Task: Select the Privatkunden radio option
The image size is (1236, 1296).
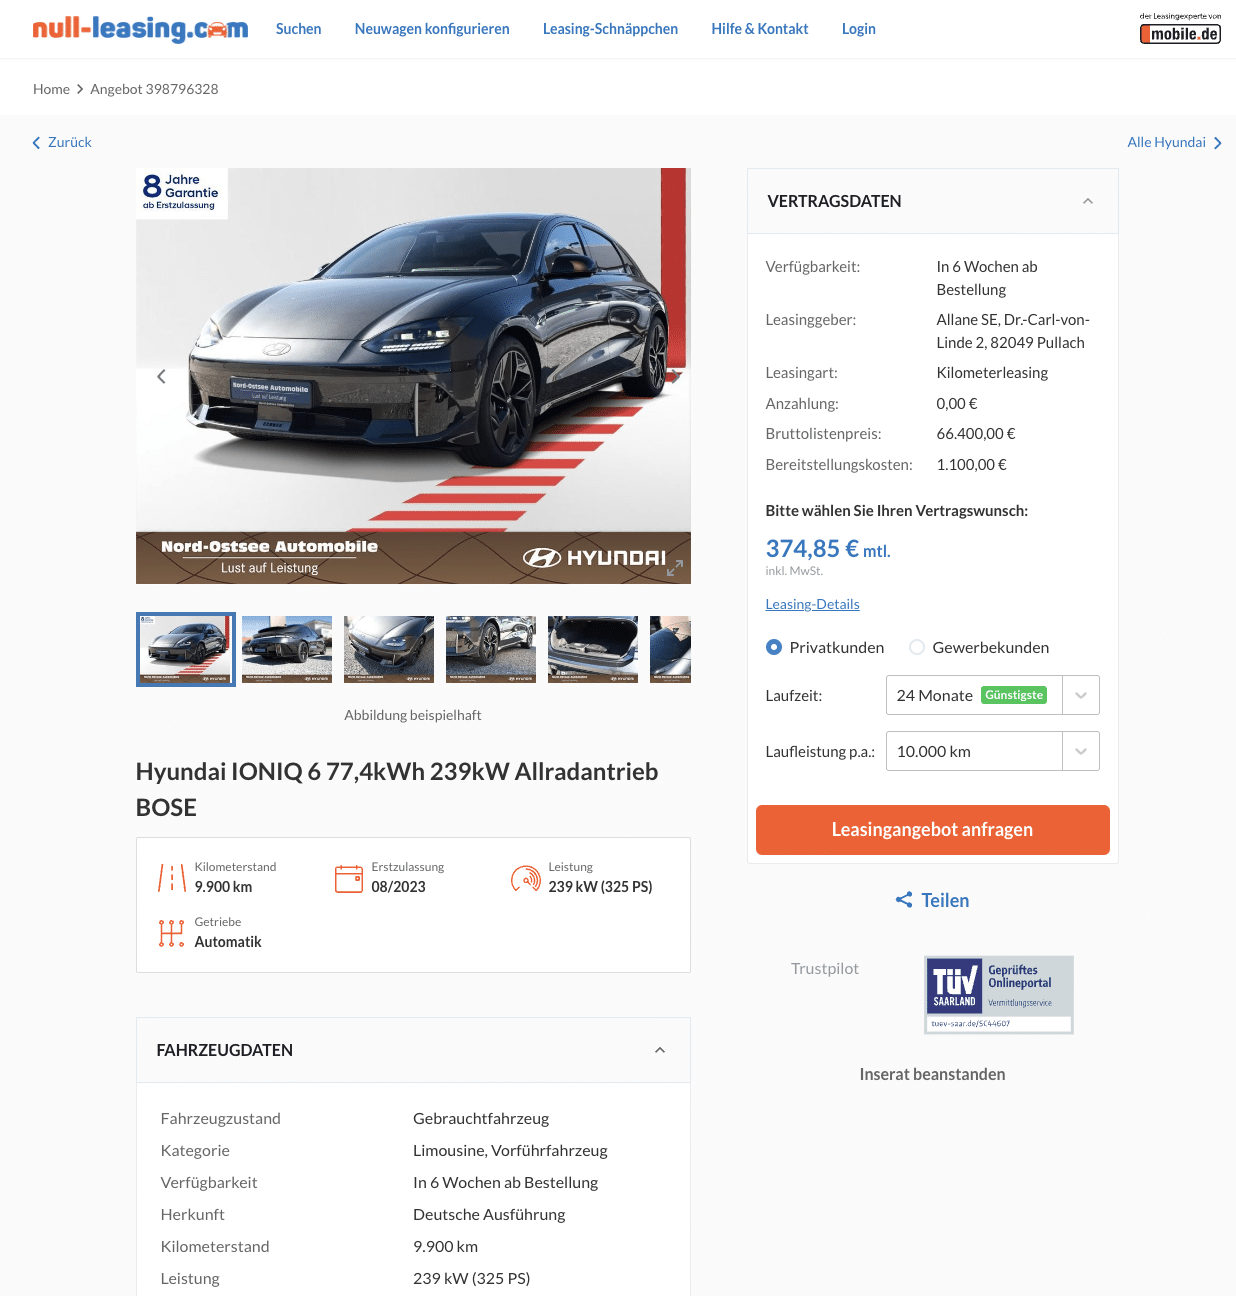Action: (774, 647)
